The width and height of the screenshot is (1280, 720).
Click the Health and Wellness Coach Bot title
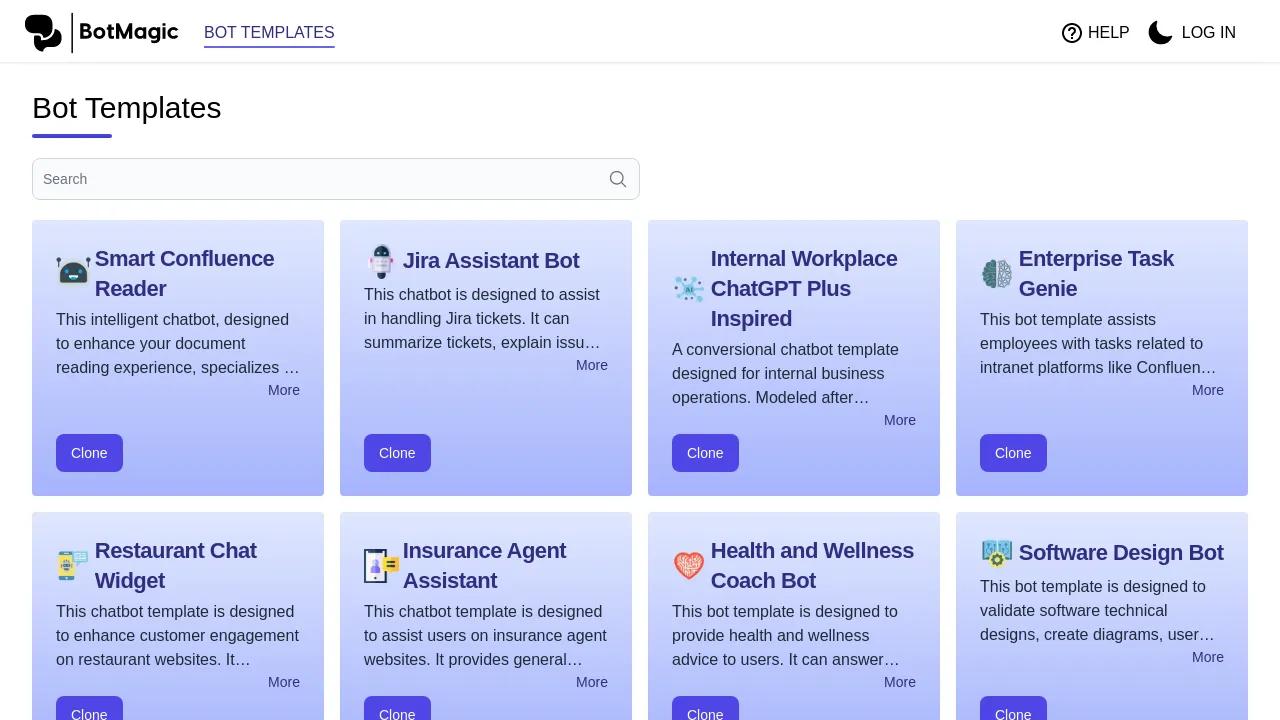coord(812,565)
